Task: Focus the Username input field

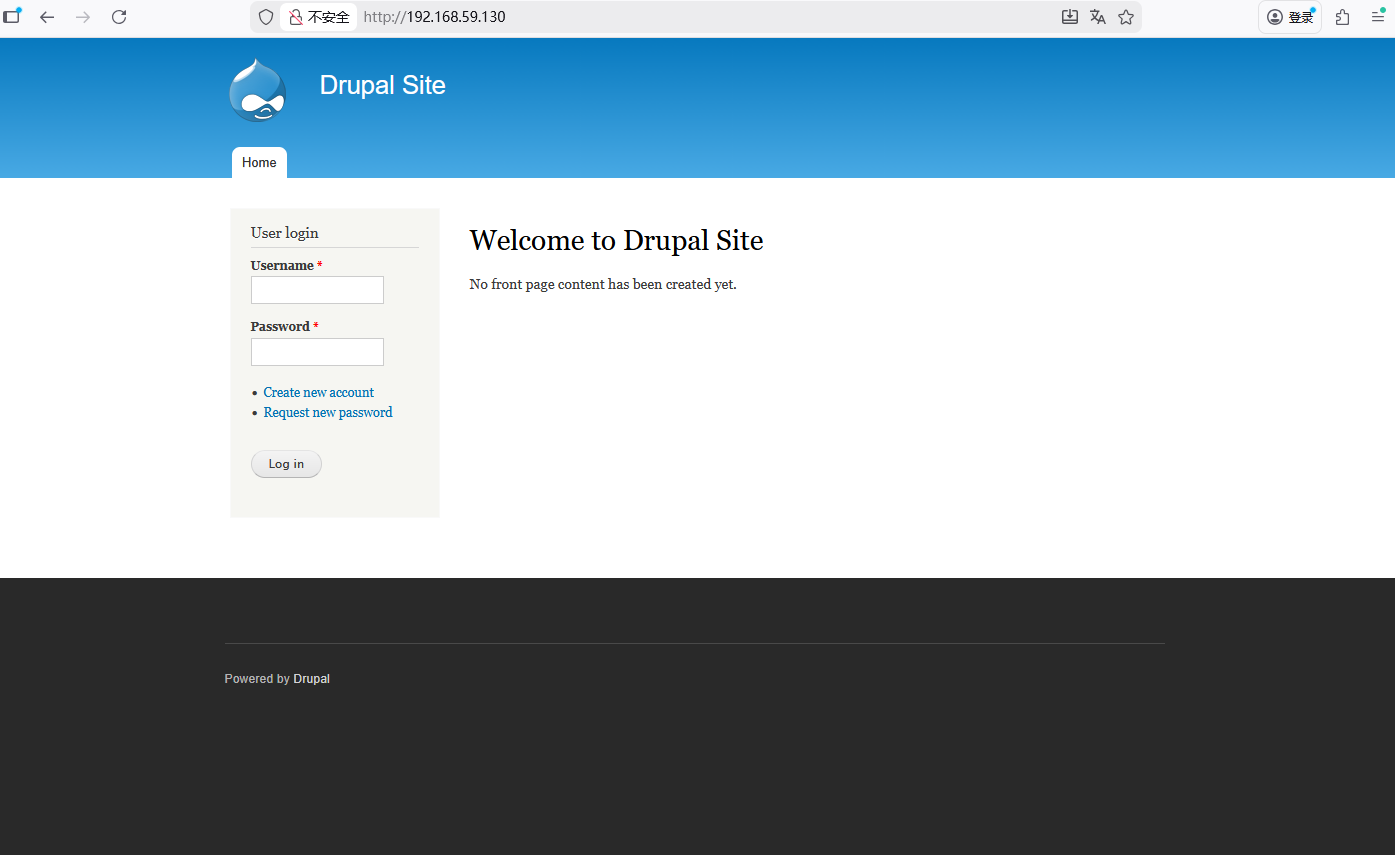Action: (317, 290)
